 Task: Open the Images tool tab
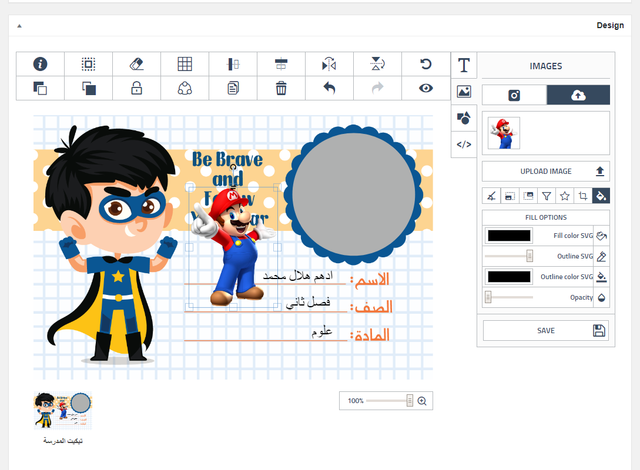tap(464, 91)
